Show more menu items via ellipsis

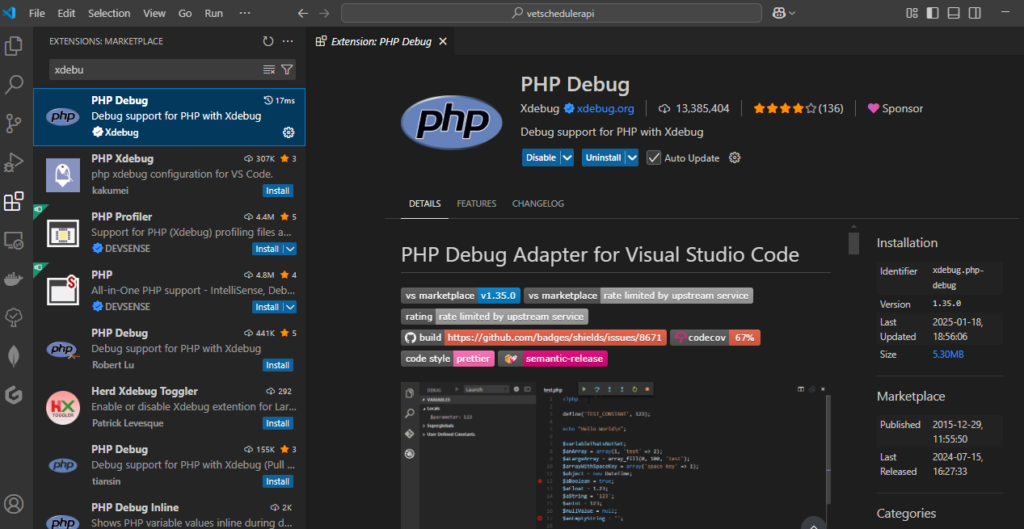[x=245, y=13]
